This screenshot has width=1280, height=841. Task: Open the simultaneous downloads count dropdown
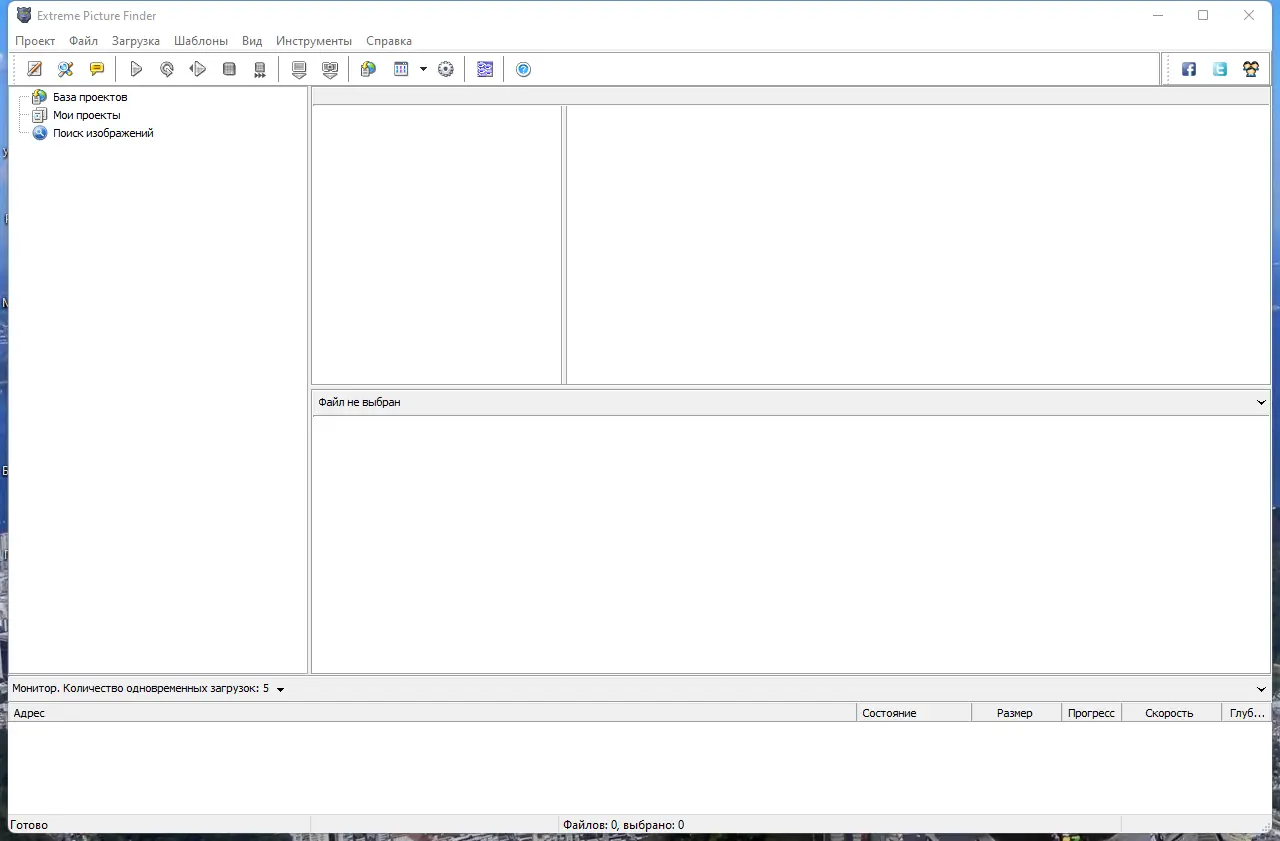tap(280, 689)
